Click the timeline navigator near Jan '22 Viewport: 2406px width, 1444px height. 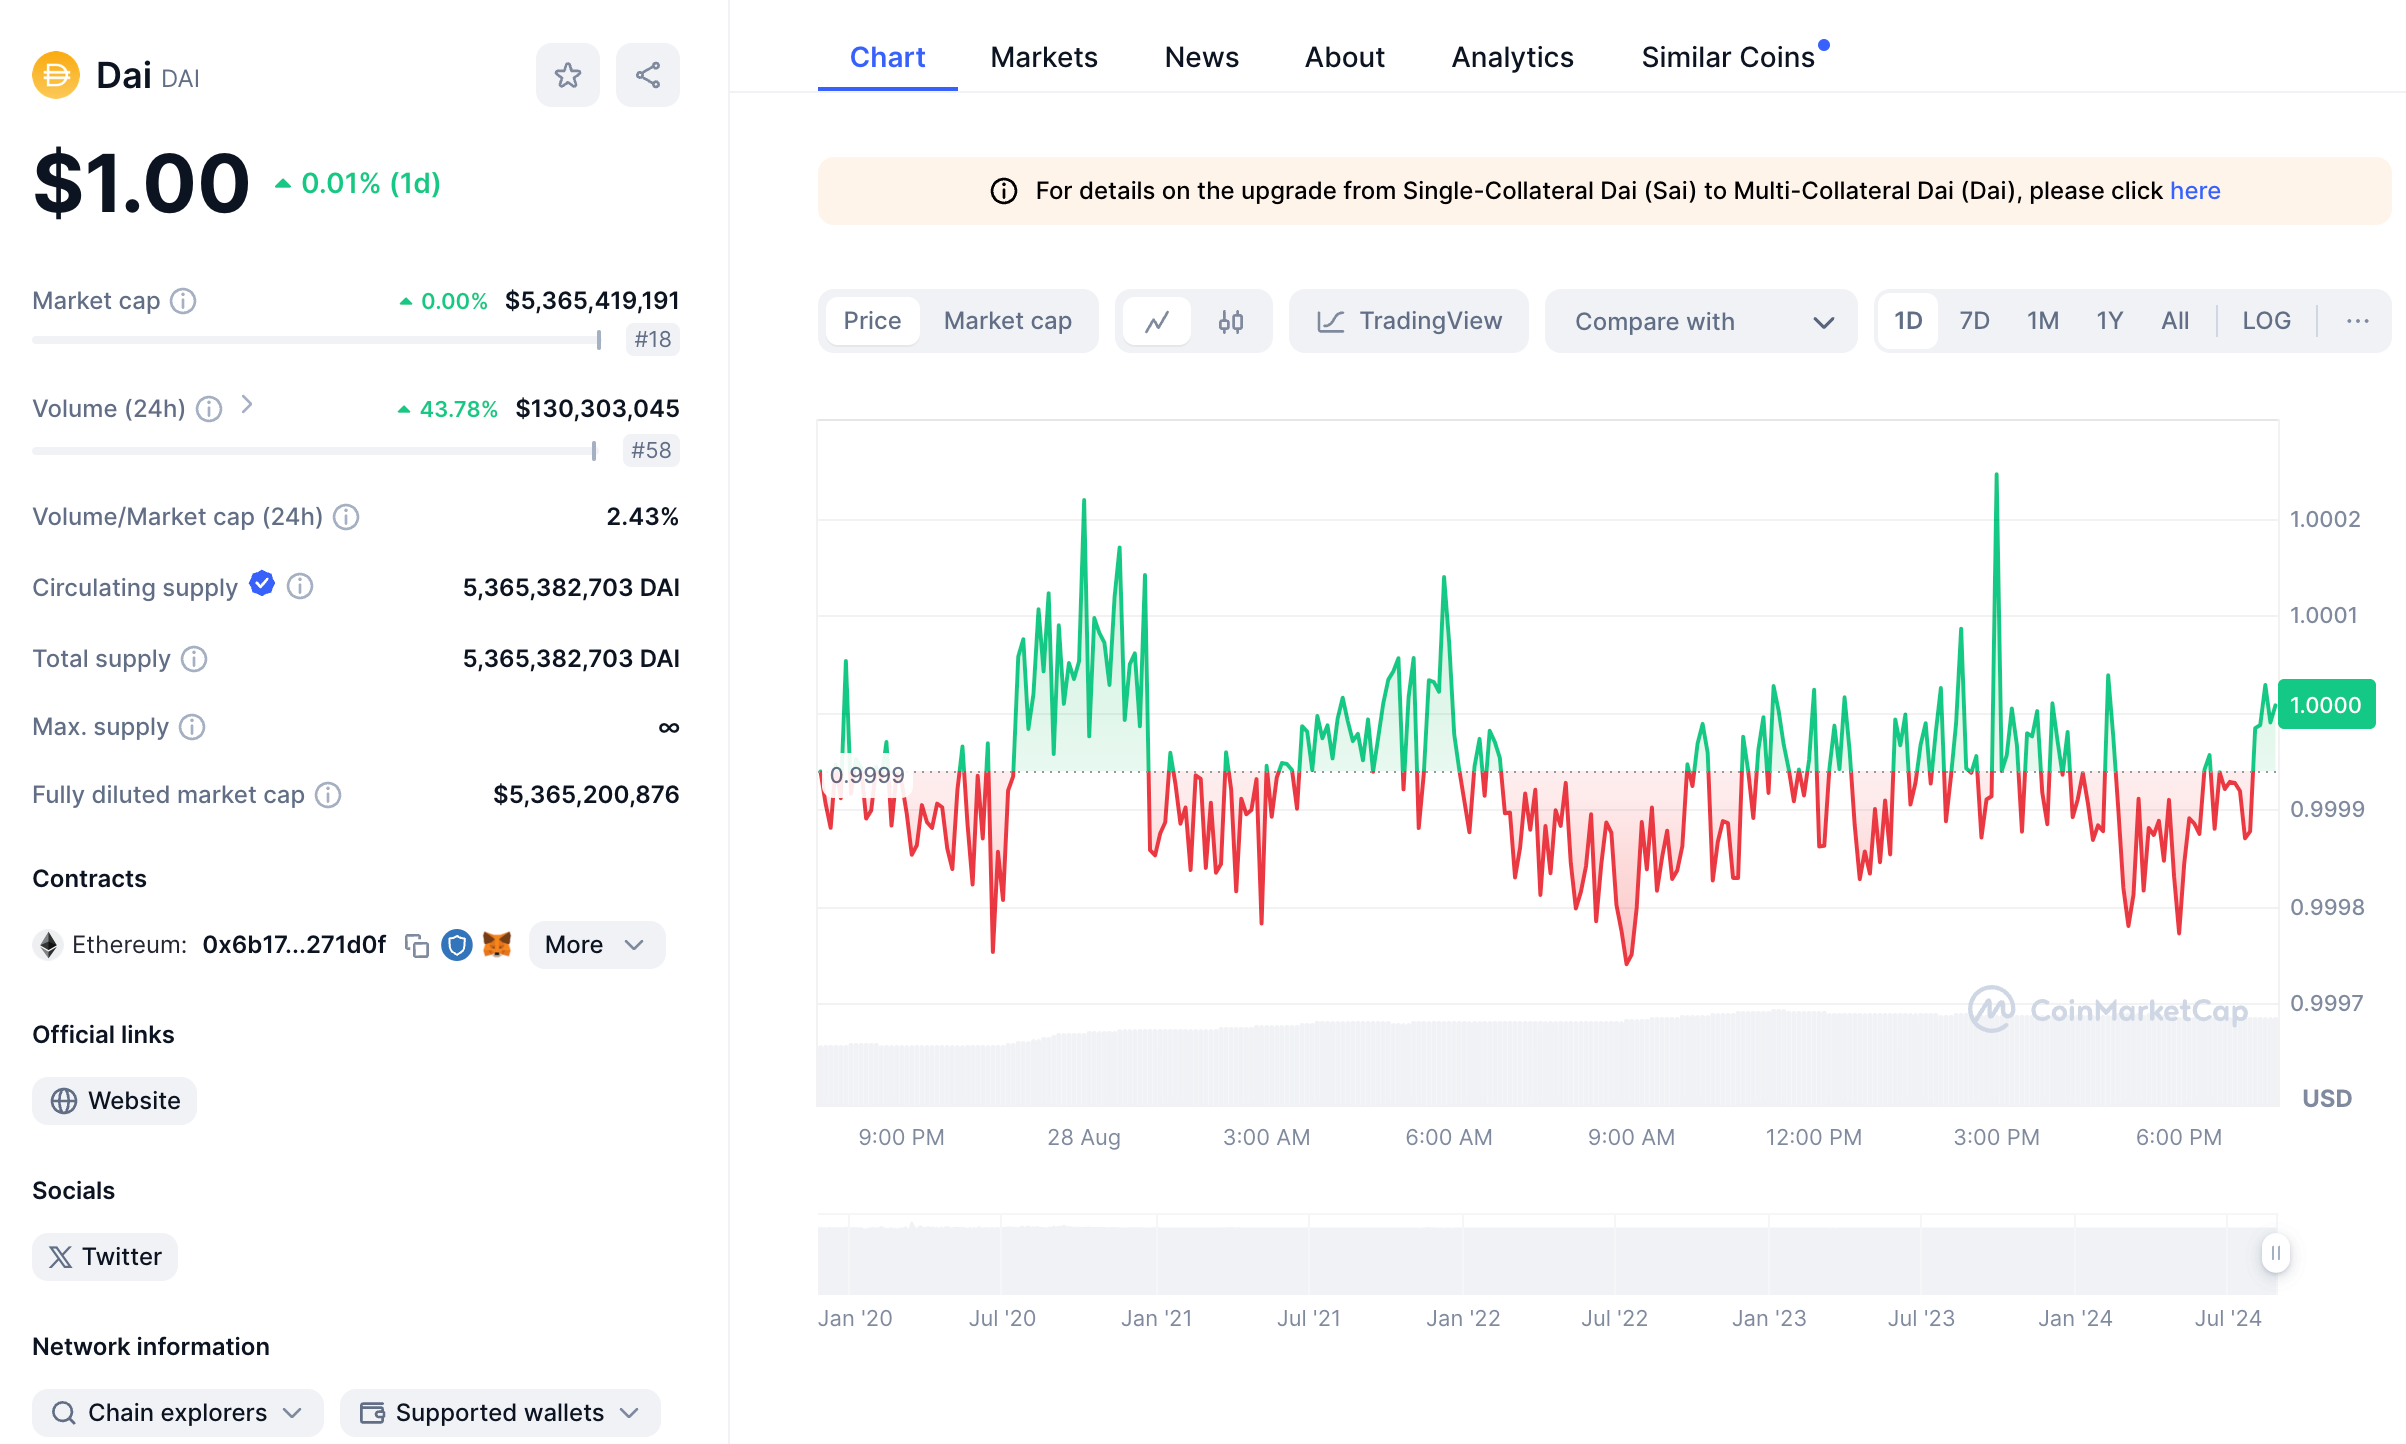[x=1463, y=1256]
